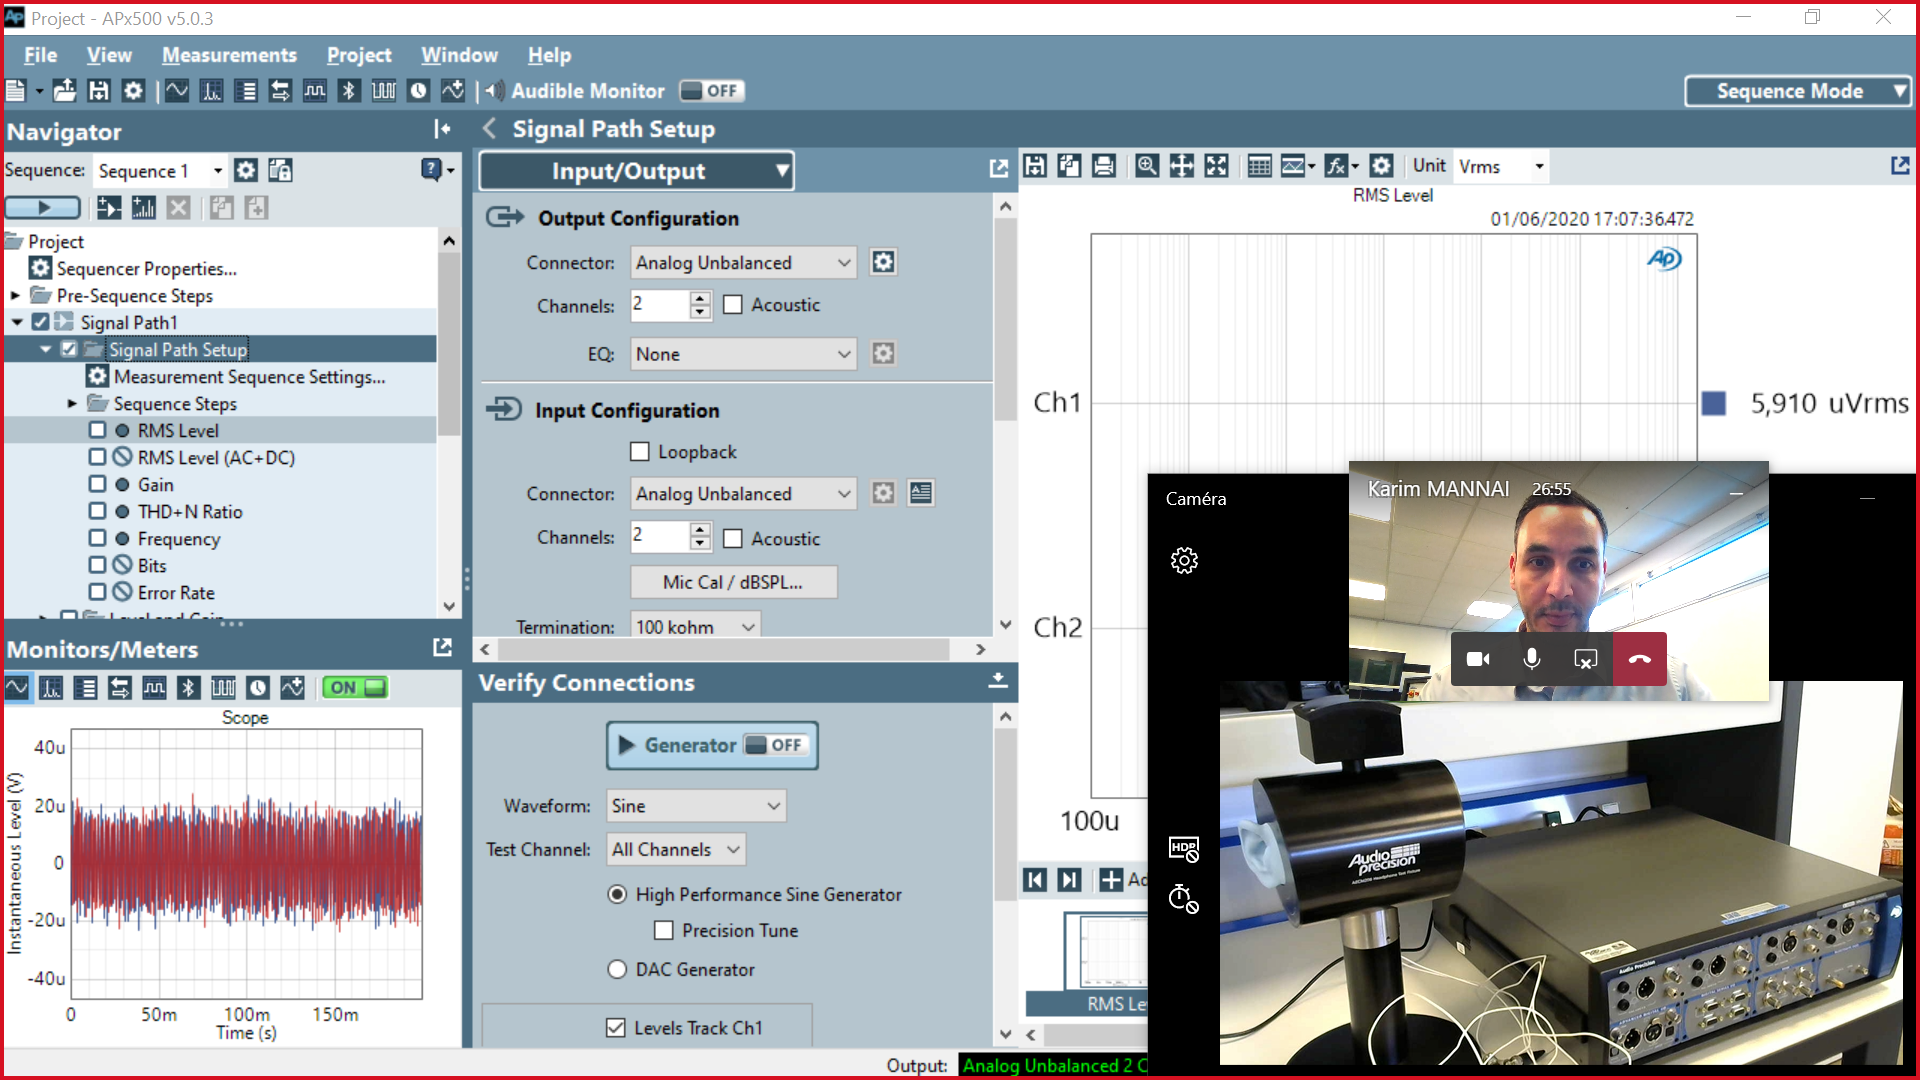Open the scope monitor icon in main toolbar
The image size is (1920, 1080).
click(x=177, y=91)
